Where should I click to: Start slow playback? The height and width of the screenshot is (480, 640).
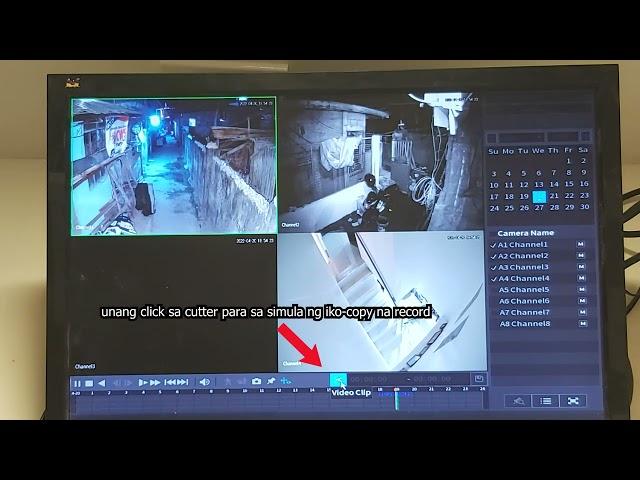pyautogui.click(x=142, y=382)
